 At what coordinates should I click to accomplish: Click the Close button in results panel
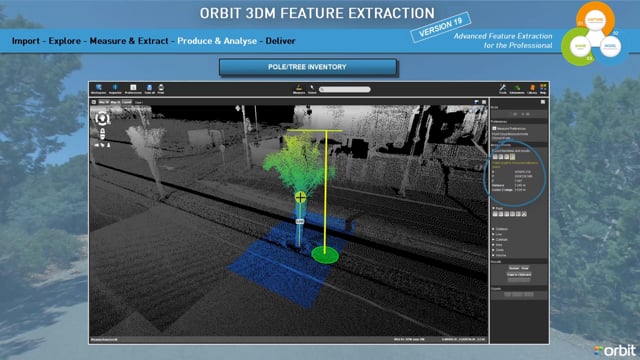click(525, 268)
